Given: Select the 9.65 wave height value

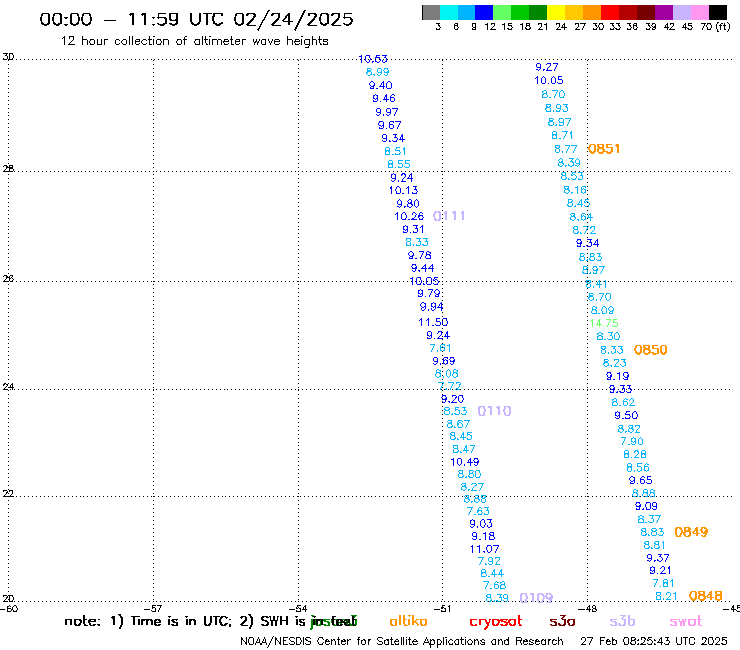Looking at the screenshot, I should tap(640, 481).
